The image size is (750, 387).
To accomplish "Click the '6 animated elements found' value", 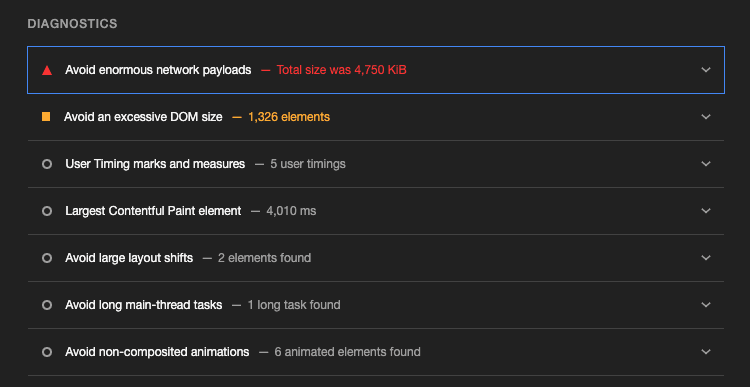I will 348,352.
